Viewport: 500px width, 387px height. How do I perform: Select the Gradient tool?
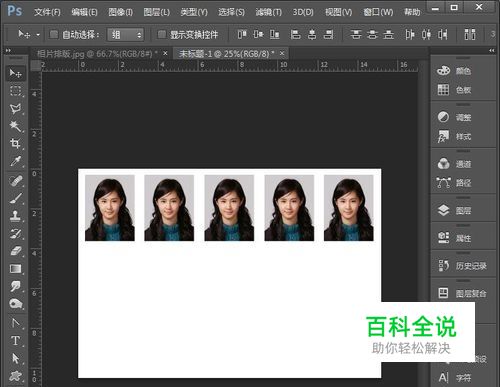[15, 269]
